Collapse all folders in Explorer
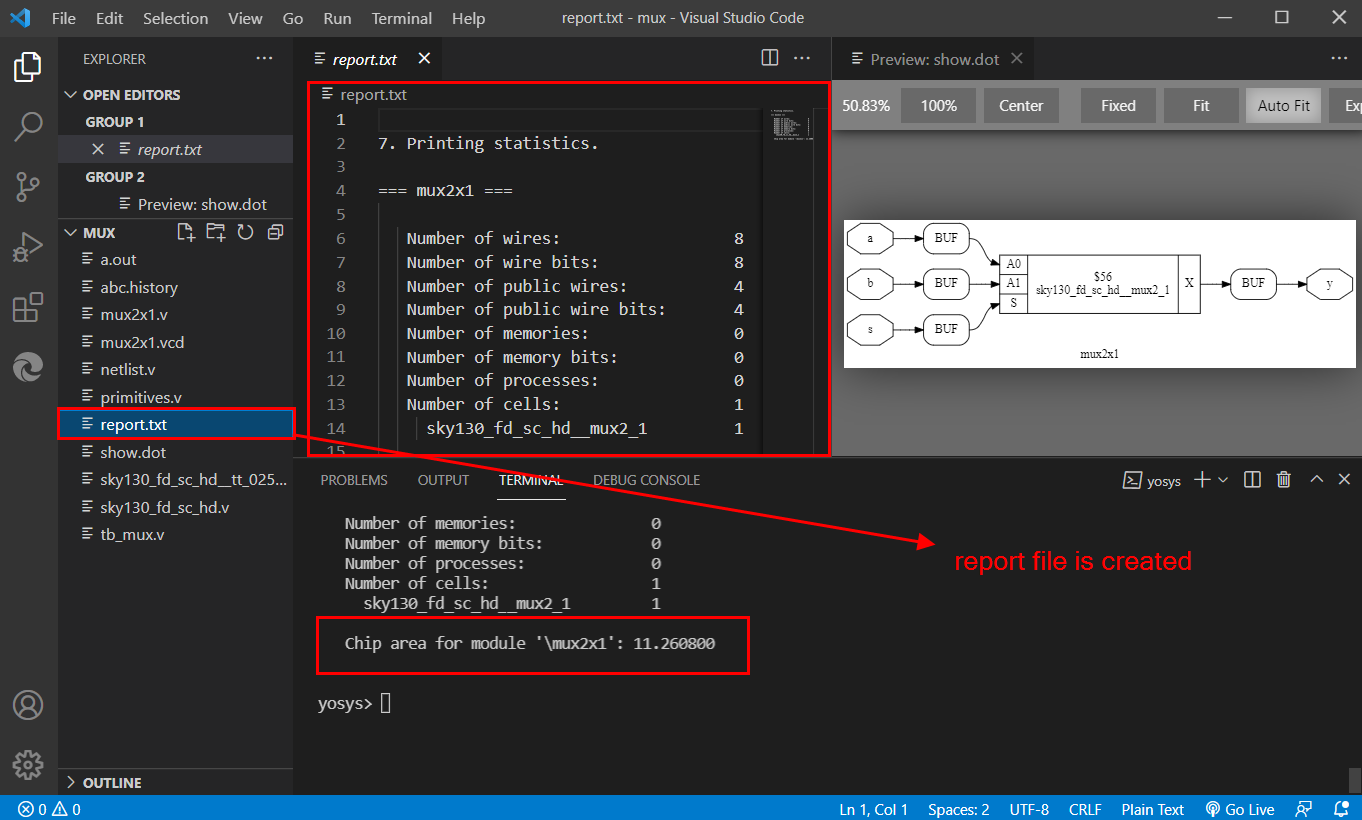 (x=275, y=232)
